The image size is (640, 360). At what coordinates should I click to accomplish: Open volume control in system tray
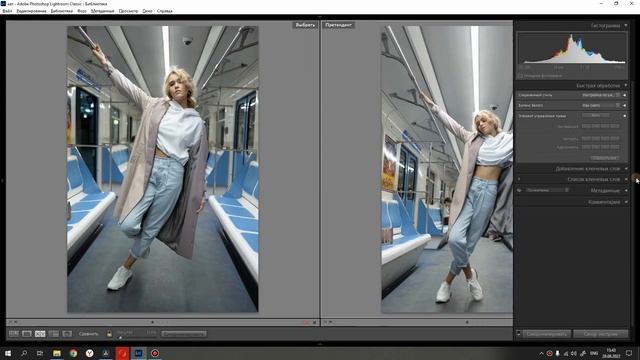[574, 353]
